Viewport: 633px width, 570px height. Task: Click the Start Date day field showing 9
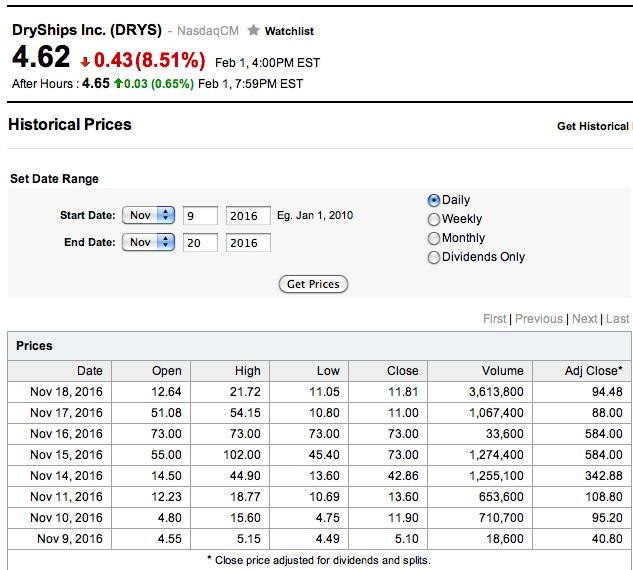point(200,216)
